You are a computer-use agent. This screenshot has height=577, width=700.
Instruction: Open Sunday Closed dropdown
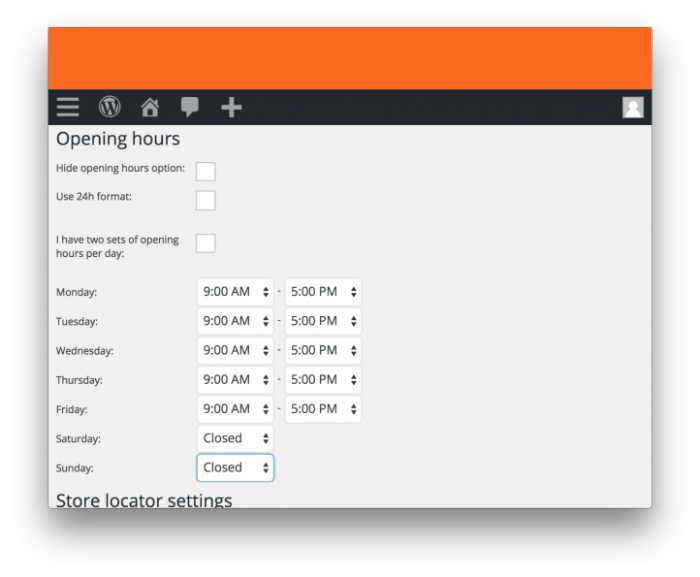pyautogui.click(x=235, y=468)
